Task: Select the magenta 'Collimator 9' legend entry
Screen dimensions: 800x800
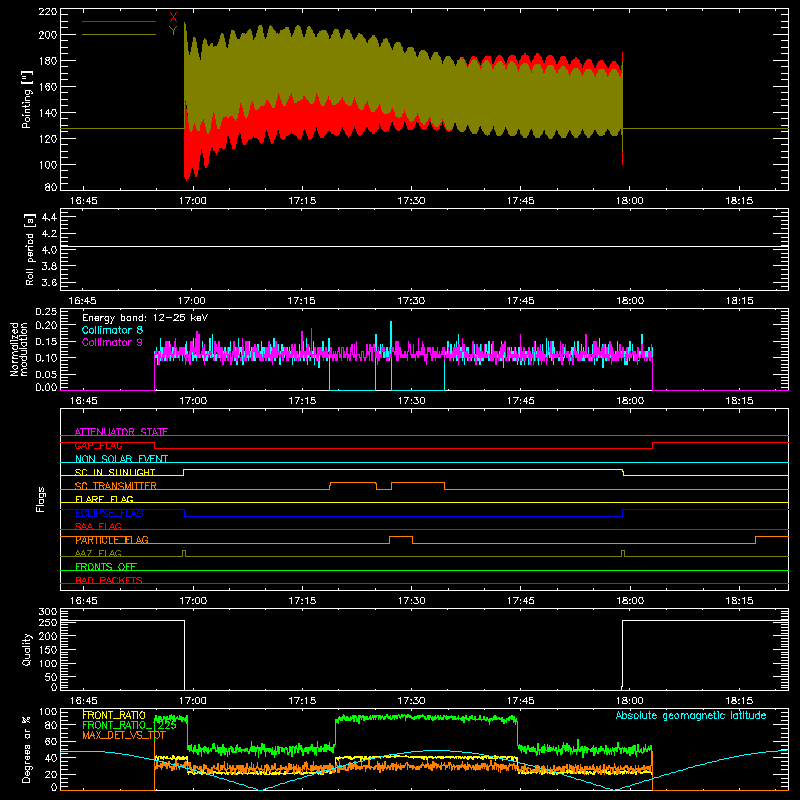Action: pyautogui.click(x=112, y=342)
